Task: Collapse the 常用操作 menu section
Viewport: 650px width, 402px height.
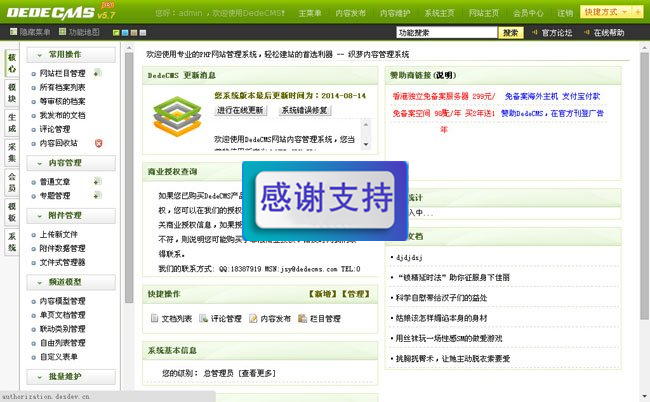Action: point(71,55)
